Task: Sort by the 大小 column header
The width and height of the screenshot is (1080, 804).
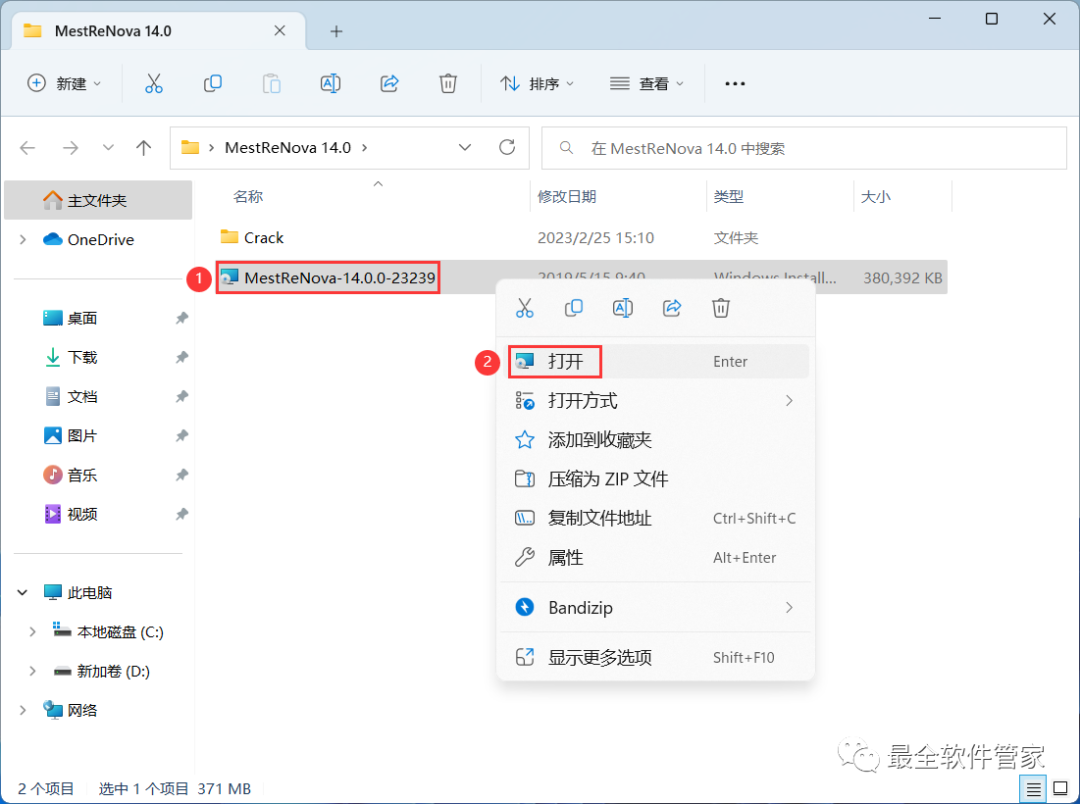Action: (875, 196)
